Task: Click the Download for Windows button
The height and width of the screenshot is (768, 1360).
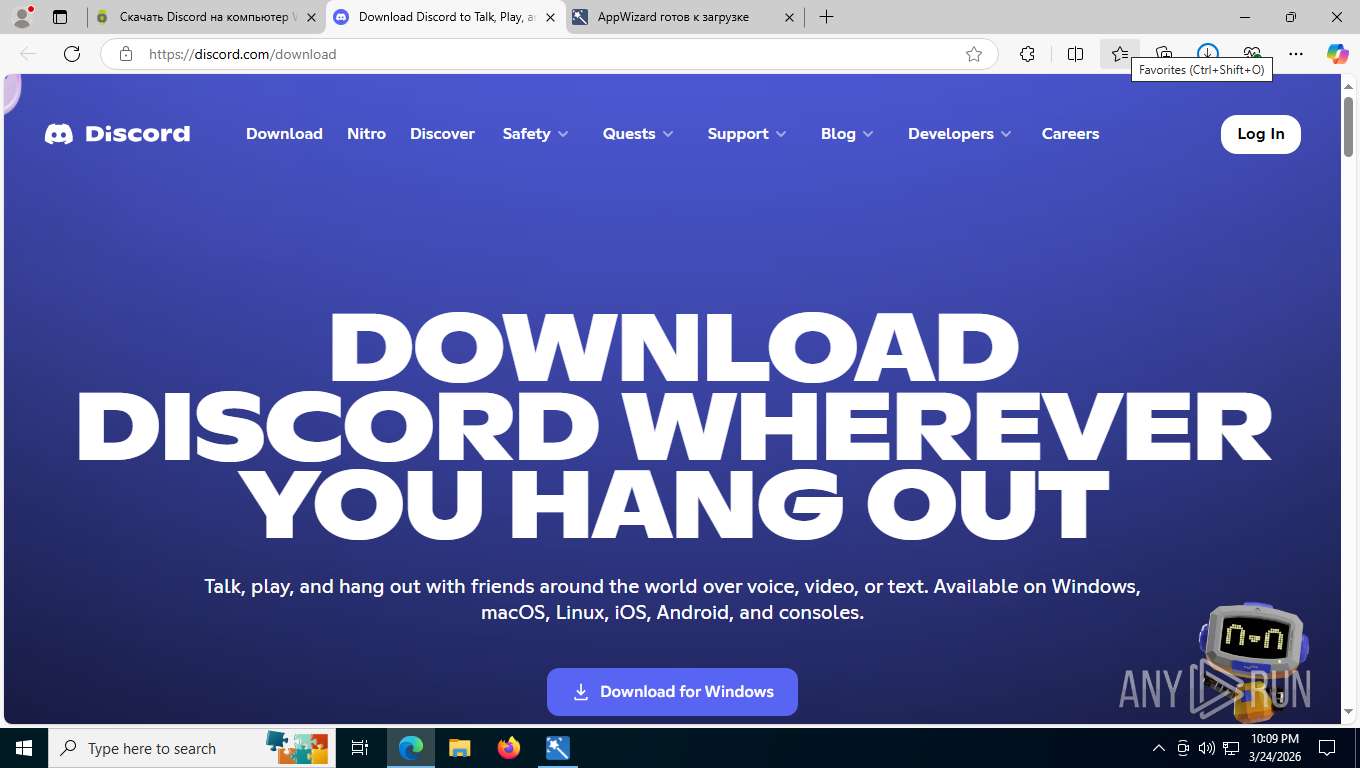Action: point(672,692)
